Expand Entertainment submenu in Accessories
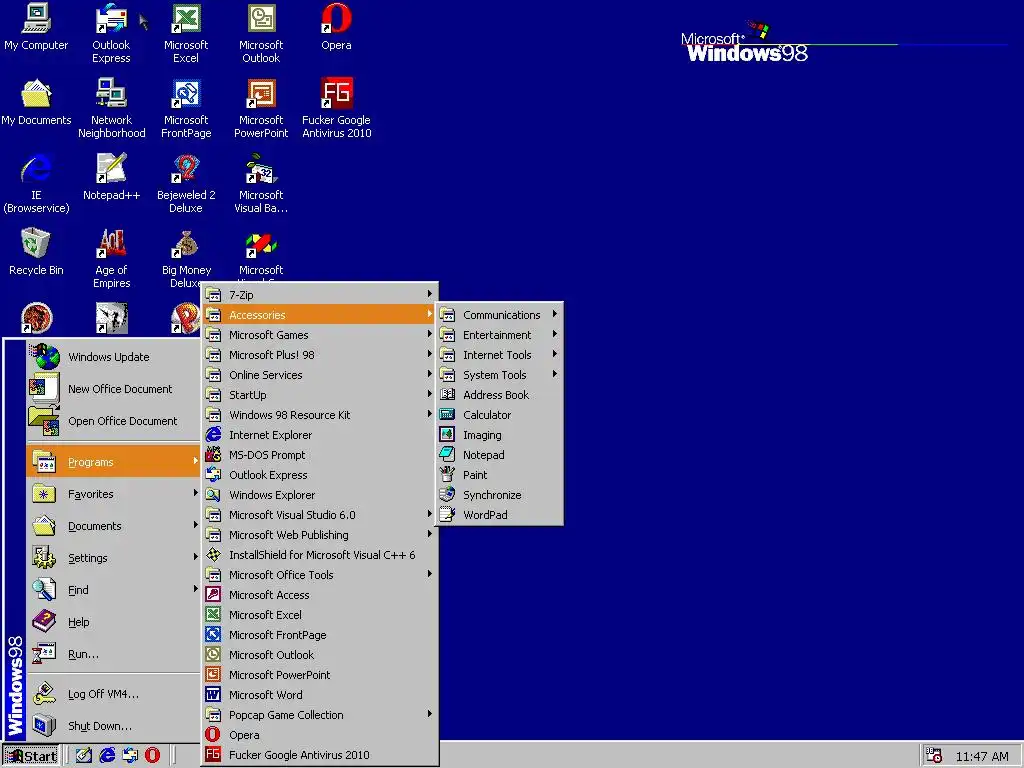This screenshot has width=1024, height=768. tap(500, 334)
